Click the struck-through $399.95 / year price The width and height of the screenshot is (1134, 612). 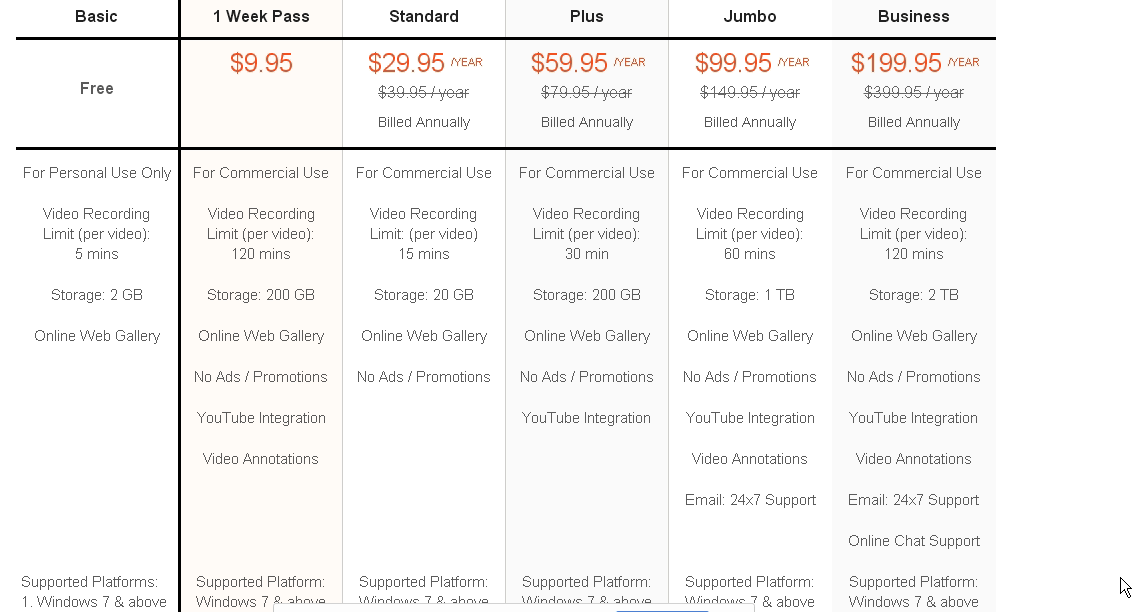pyautogui.click(x=913, y=93)
